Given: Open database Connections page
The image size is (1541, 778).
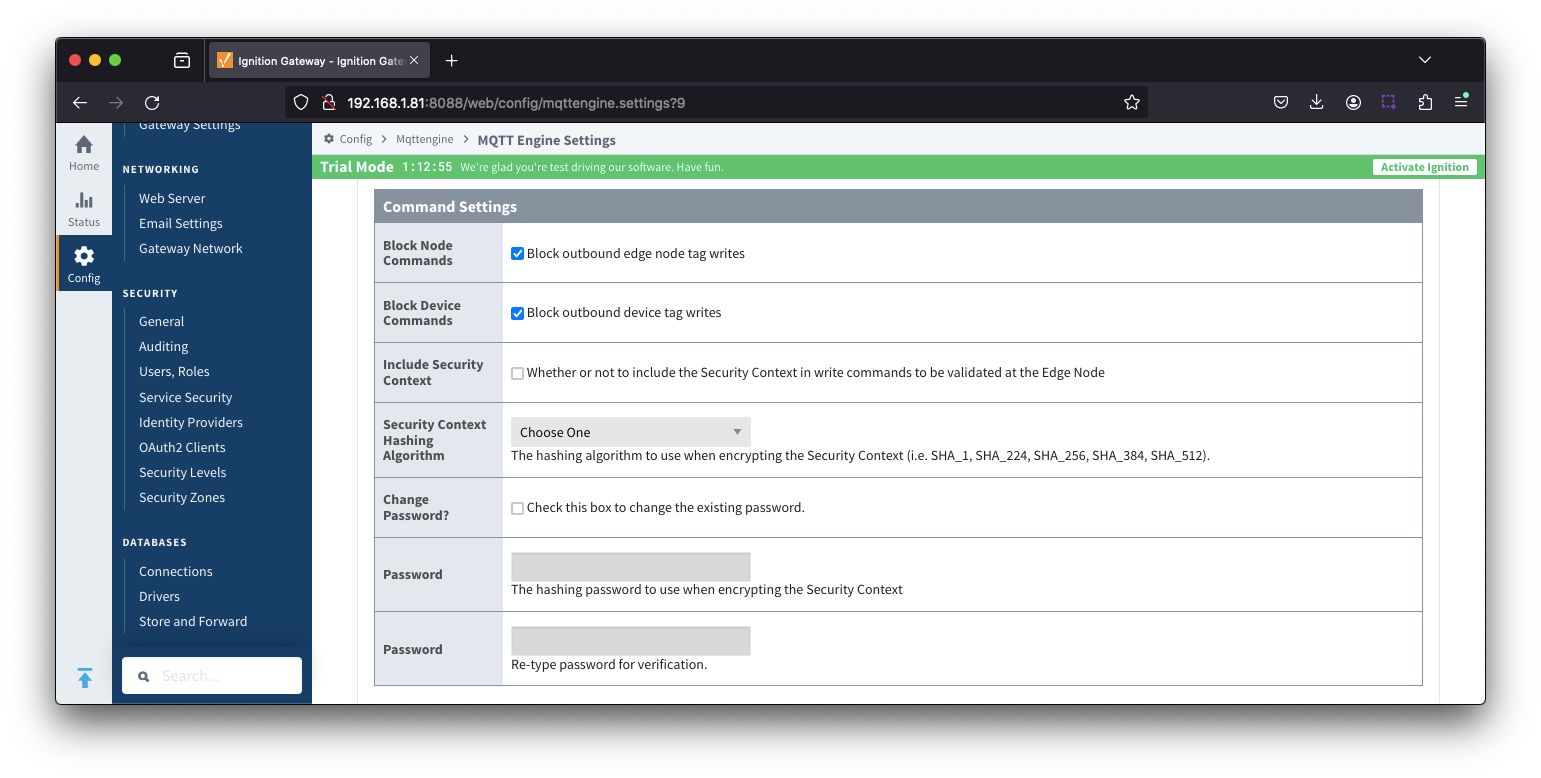Looking at the screenshot, I should (176, 571).
